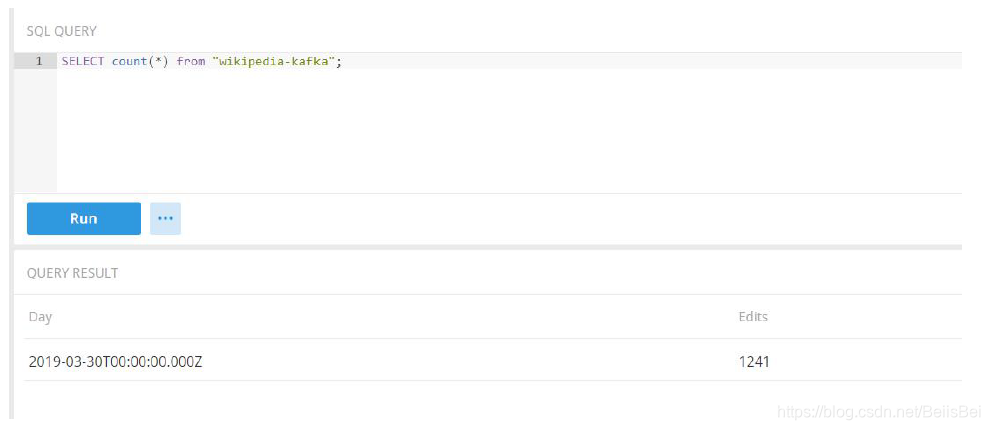The height and width of the screenshot is (430, 990).
Task: Focus the empty SQL editor area
Action: (500, 130)
